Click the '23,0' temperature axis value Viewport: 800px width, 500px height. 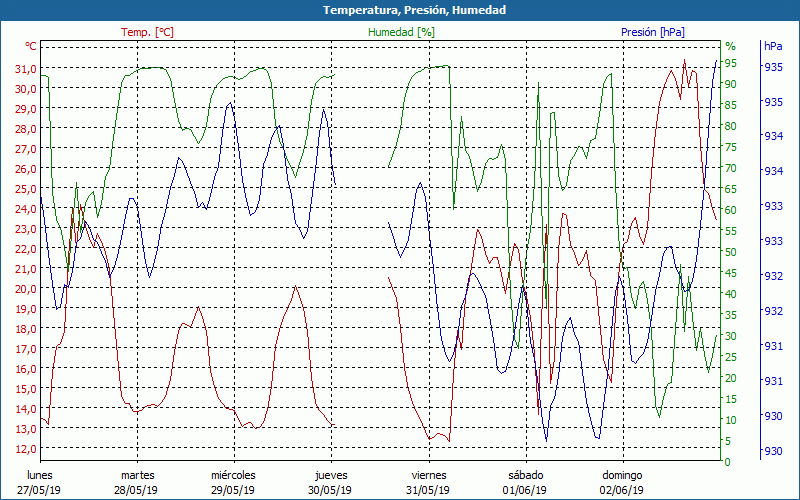tap(26, 229)
